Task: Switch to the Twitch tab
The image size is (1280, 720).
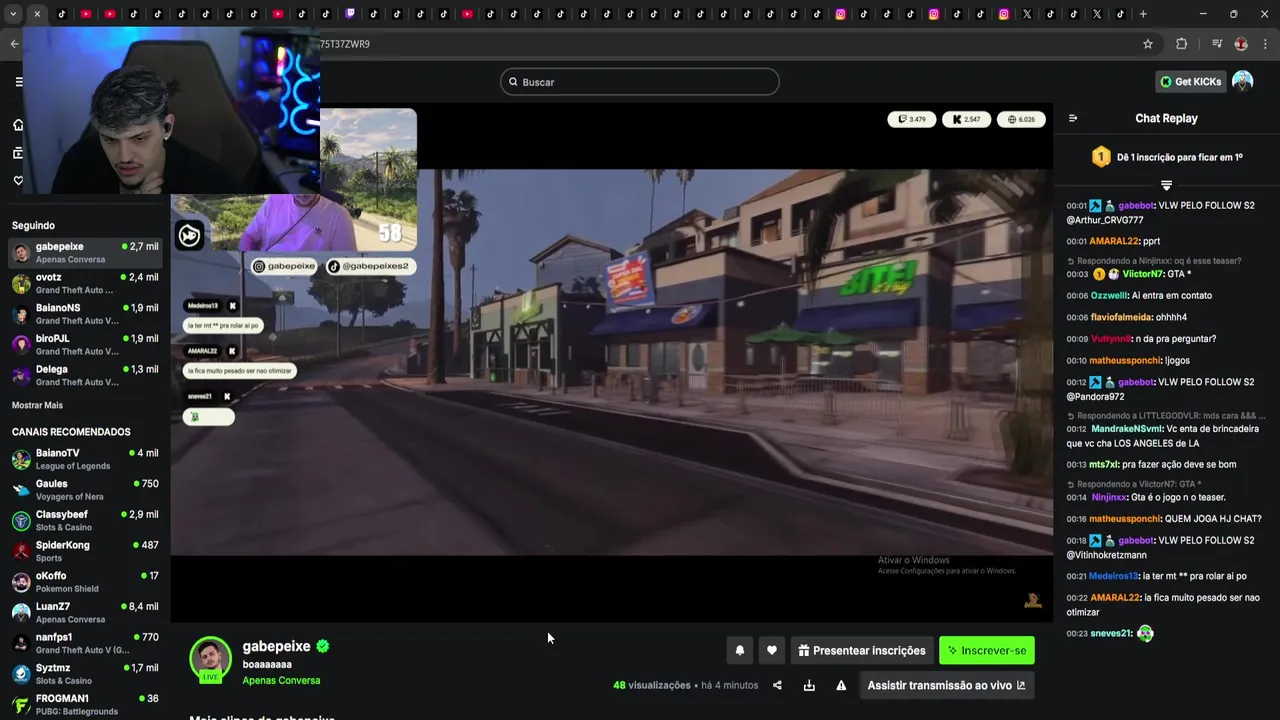Action: [x=350, y=14]
